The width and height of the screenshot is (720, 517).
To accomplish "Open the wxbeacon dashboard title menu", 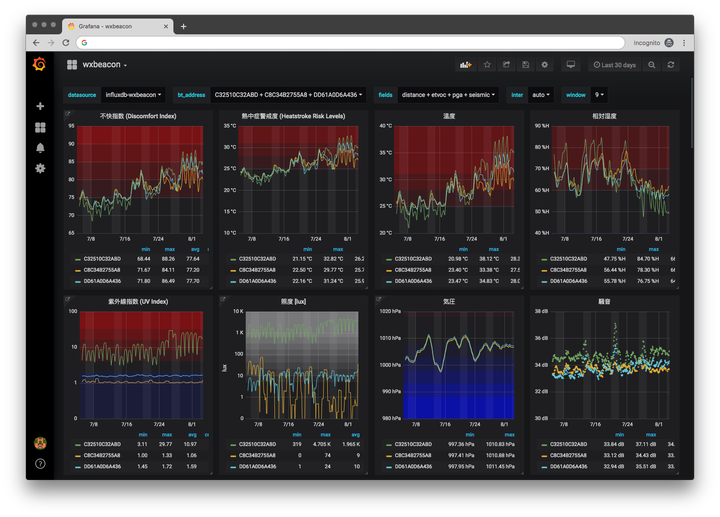I will 105,65.
